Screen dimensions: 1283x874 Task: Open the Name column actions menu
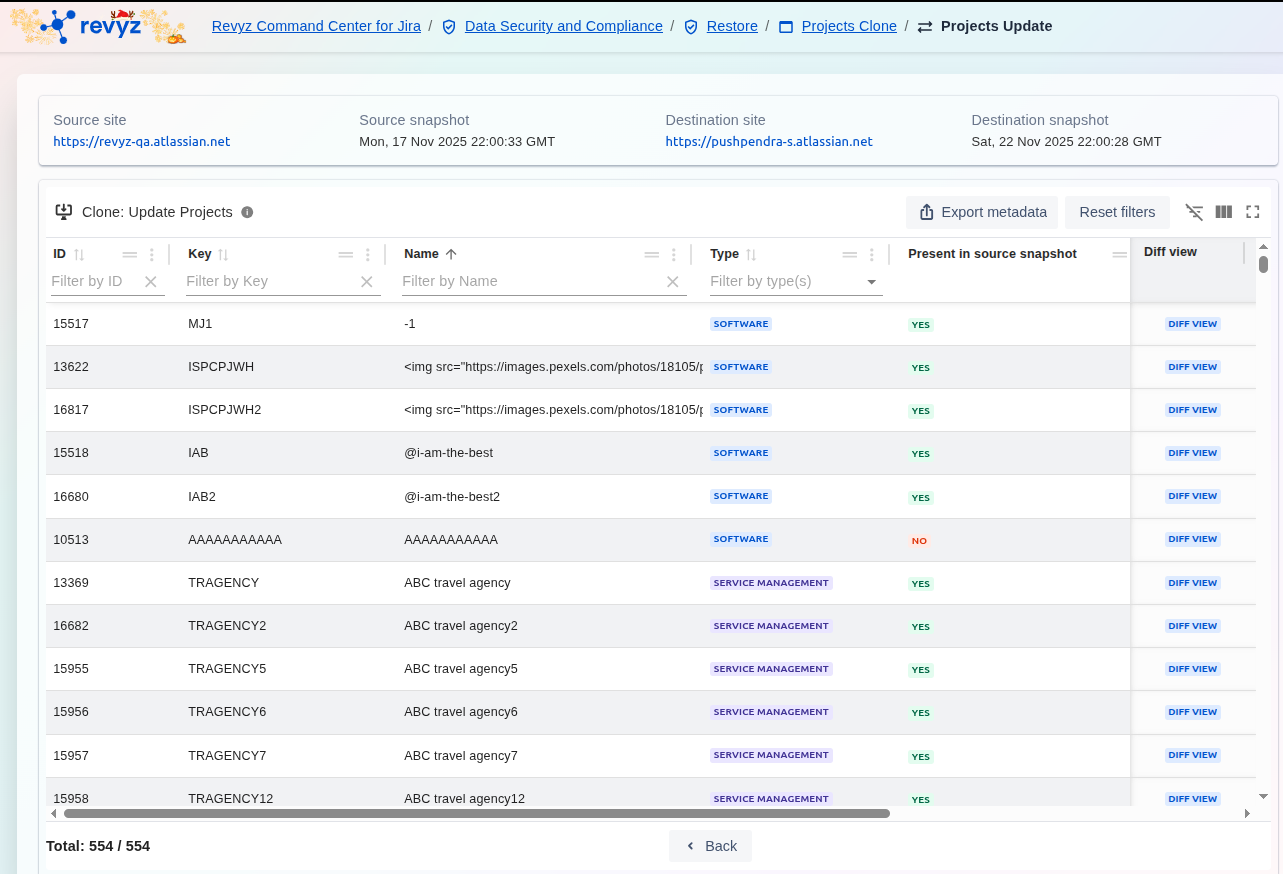pos(674,255)
